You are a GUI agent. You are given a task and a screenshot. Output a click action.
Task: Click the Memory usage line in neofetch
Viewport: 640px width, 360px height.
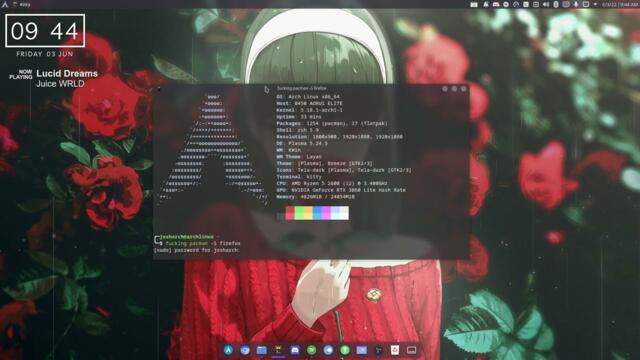pyautogui.click(x=316, y=197)
